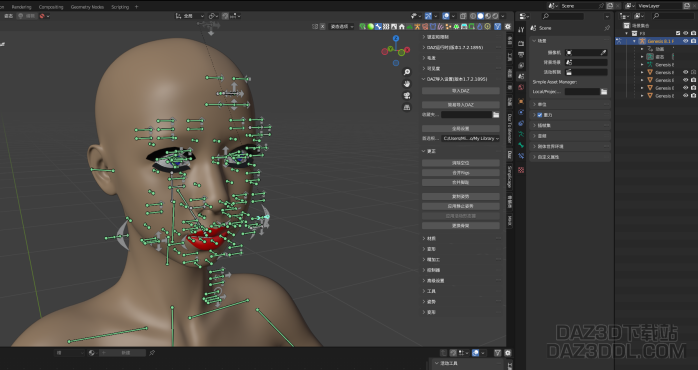Switch to Geometry Nodes workspace tab
698x370 pixels.
pyautogui.click(x=87, y=7)
